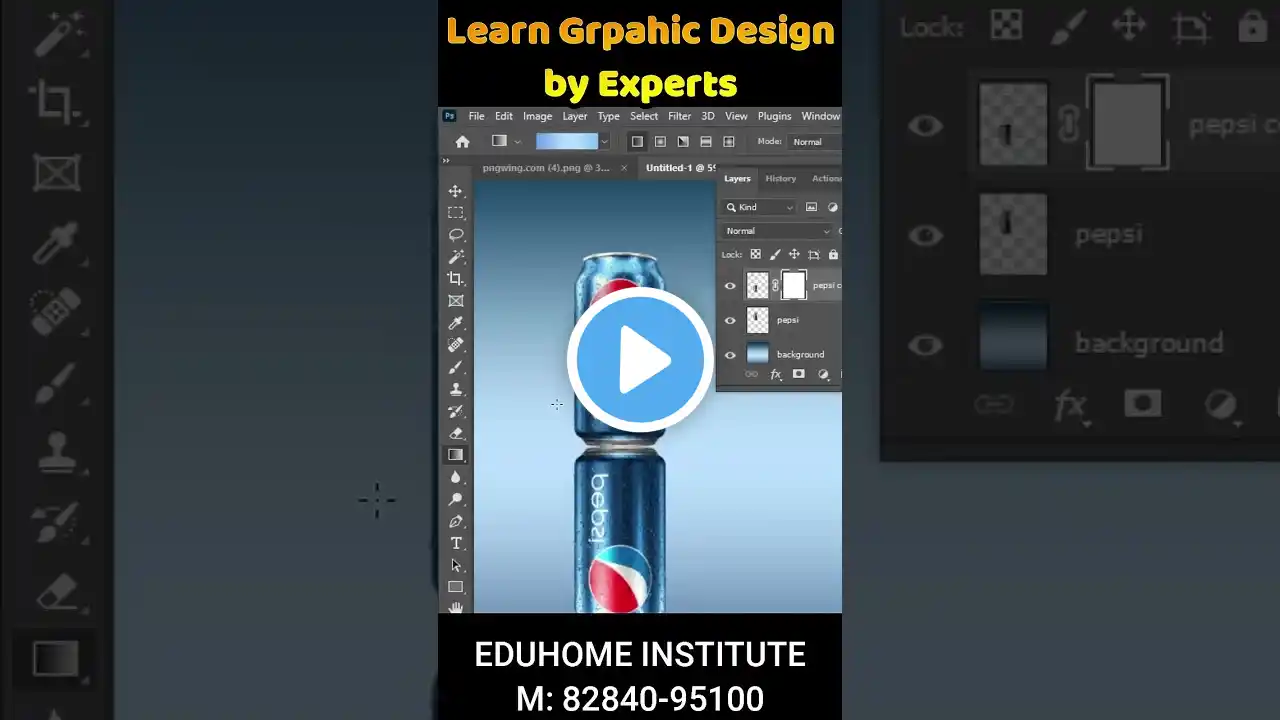This screenshot has width=1280, height=720.
Task: Close the pngwing.com (4).png tab
Action: coord(624,168)
